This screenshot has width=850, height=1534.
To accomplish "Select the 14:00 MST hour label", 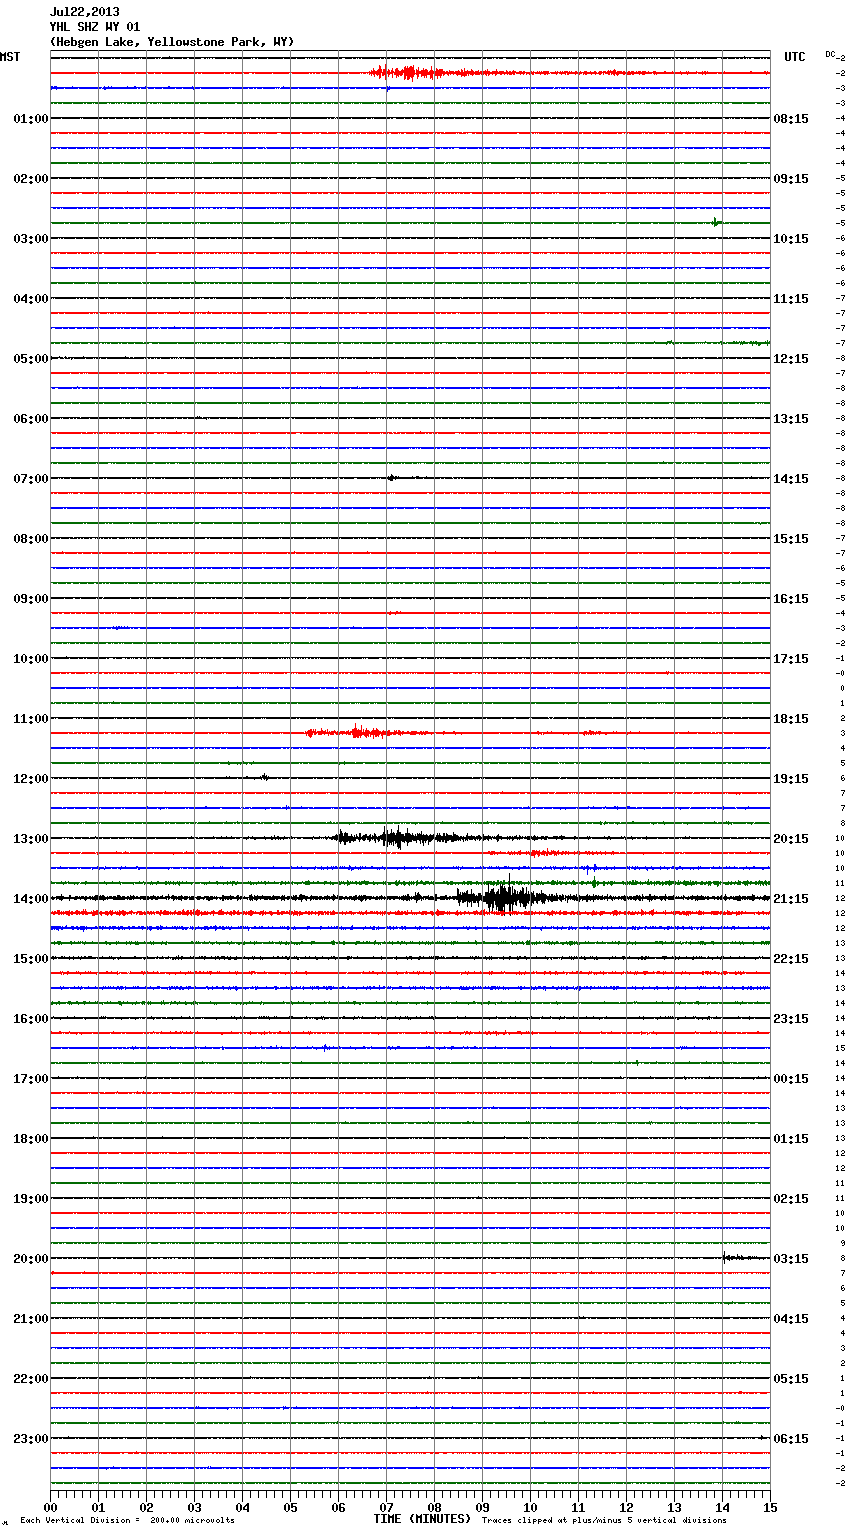I will pyautogui.click(x=31, y=899).
